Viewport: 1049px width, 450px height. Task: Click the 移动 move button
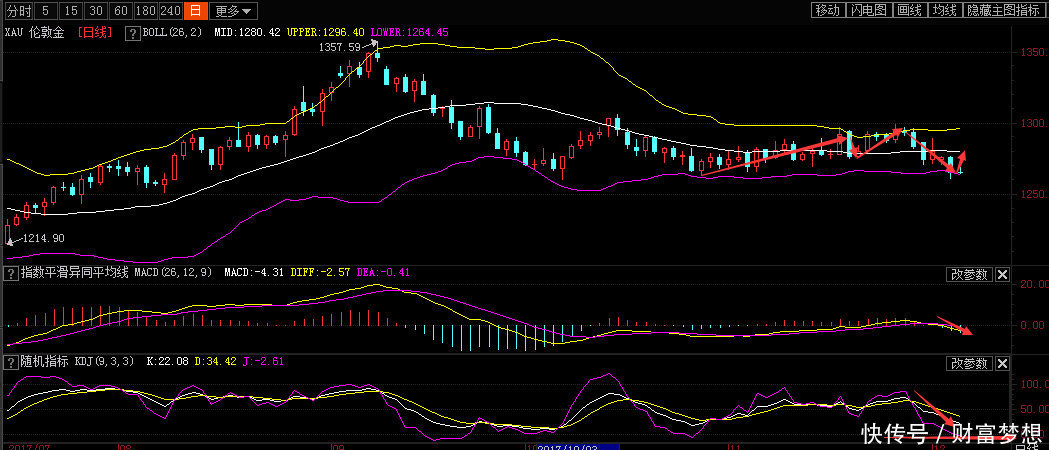(827, 10)
